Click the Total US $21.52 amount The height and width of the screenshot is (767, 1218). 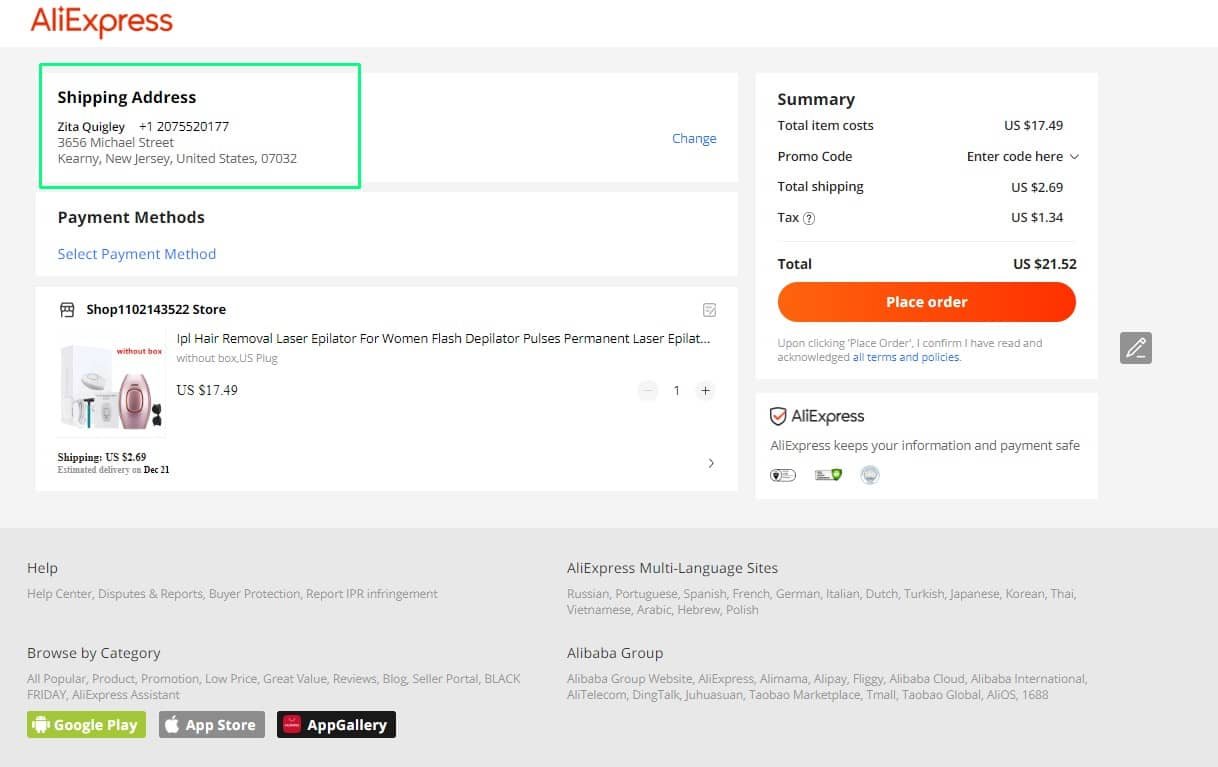[x=1045, y=265]
